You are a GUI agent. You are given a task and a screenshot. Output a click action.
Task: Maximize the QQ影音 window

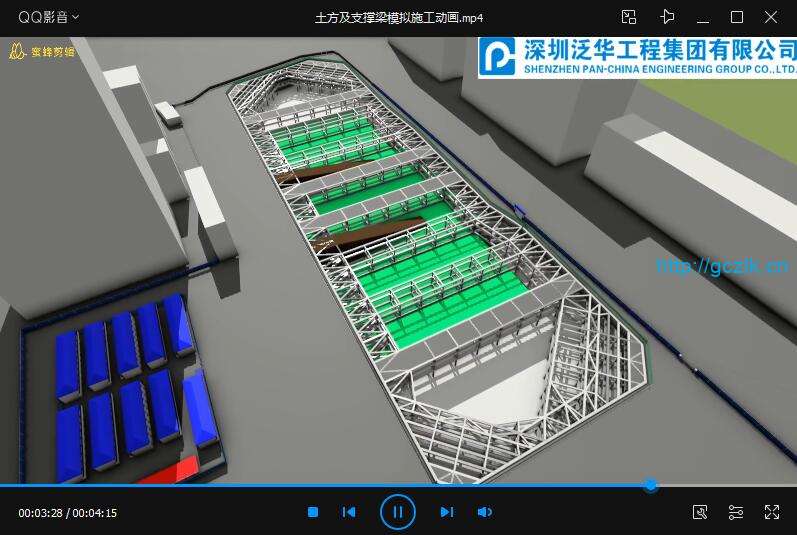coord(737,17)
